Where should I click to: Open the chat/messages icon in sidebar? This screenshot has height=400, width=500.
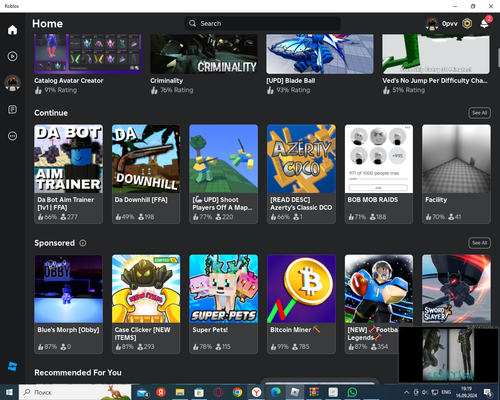[12, 109]
